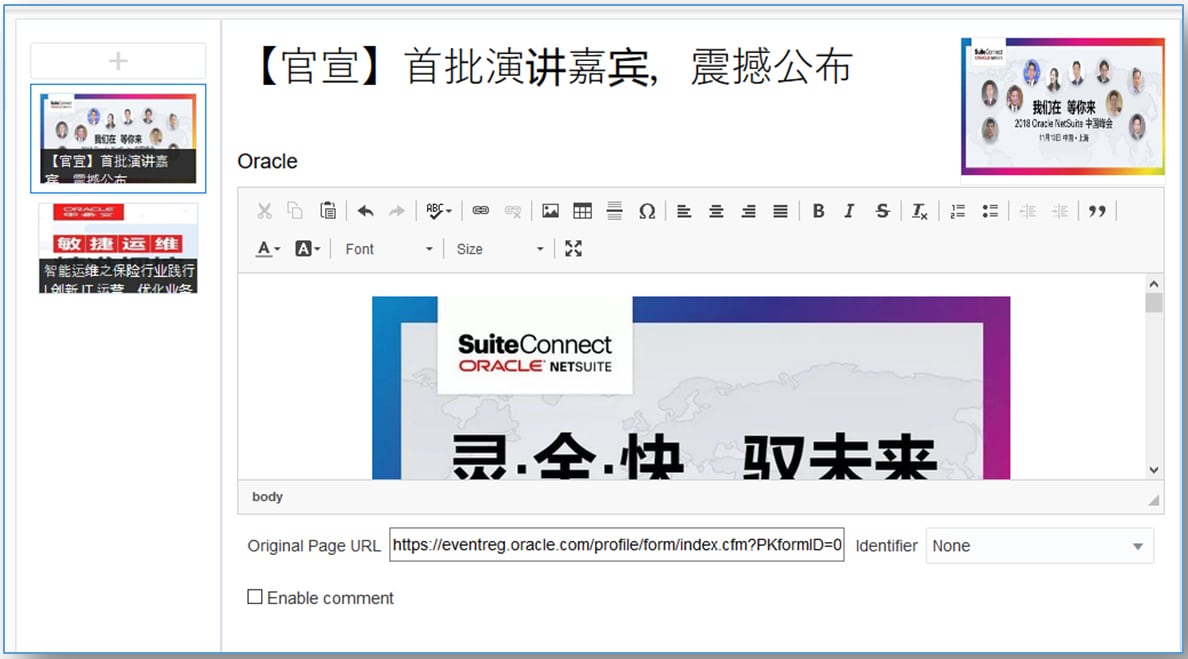This screenshot has width=1188, height=659.
Task: Open the spell check ABC dropdown
Action: pyautogui.click(x=439, y=211)
